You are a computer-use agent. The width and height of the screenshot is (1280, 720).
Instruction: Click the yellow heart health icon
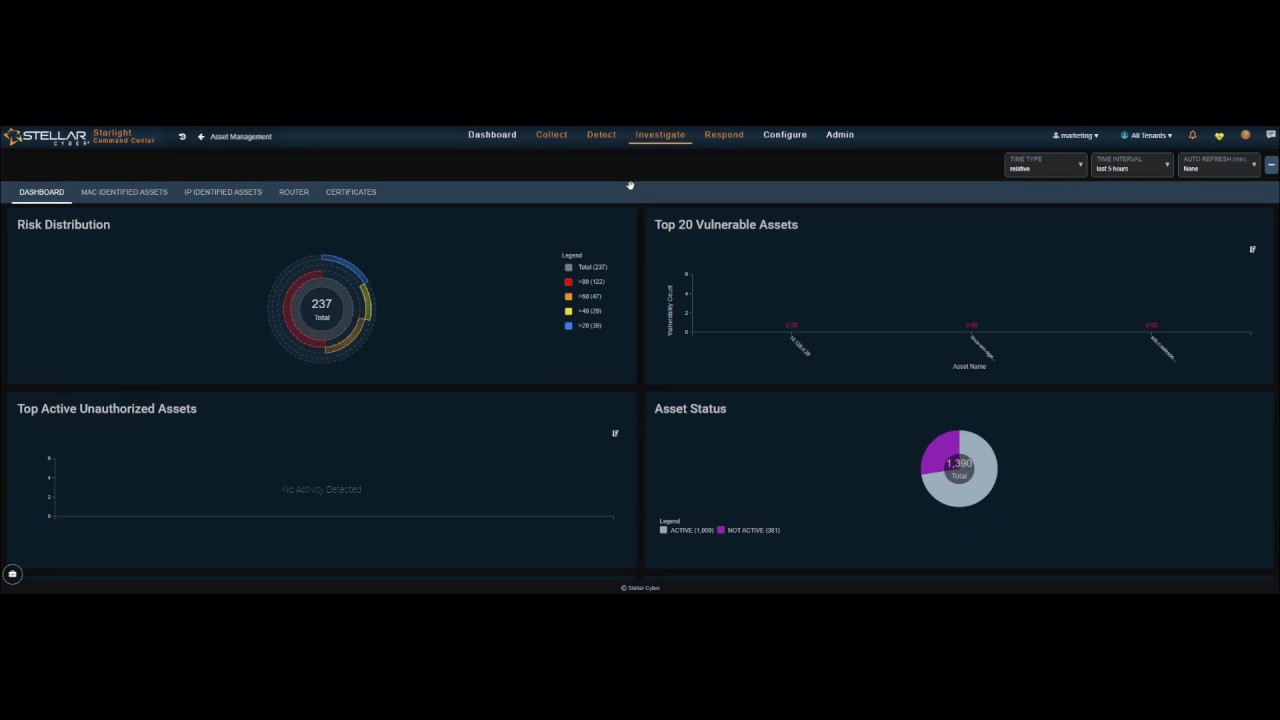pyautogui.click(x=1219, y=135)
